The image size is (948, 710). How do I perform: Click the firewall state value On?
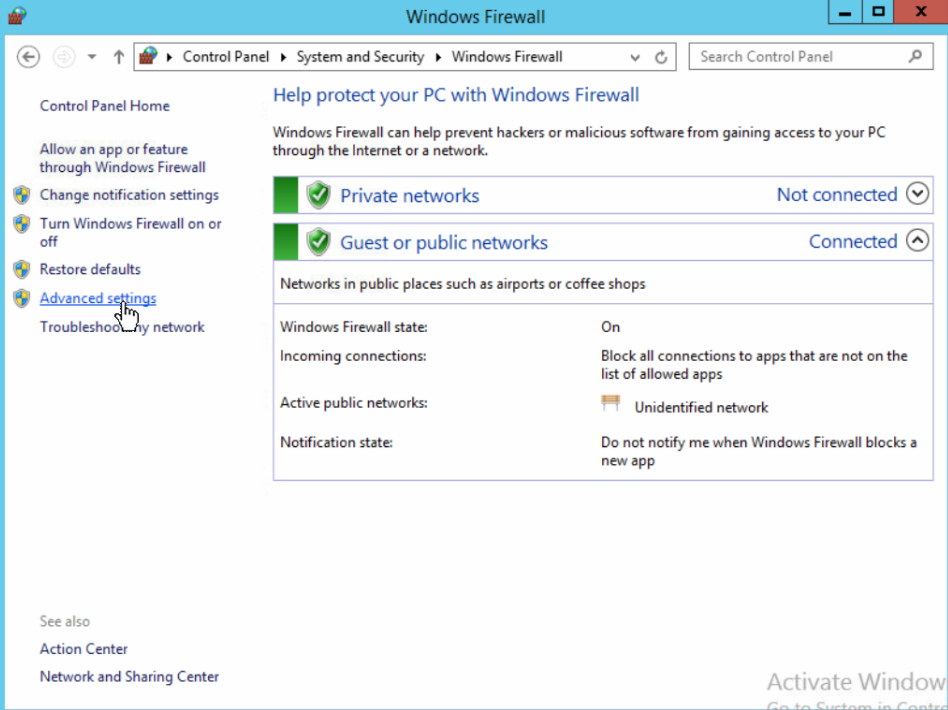click(610, 327)
